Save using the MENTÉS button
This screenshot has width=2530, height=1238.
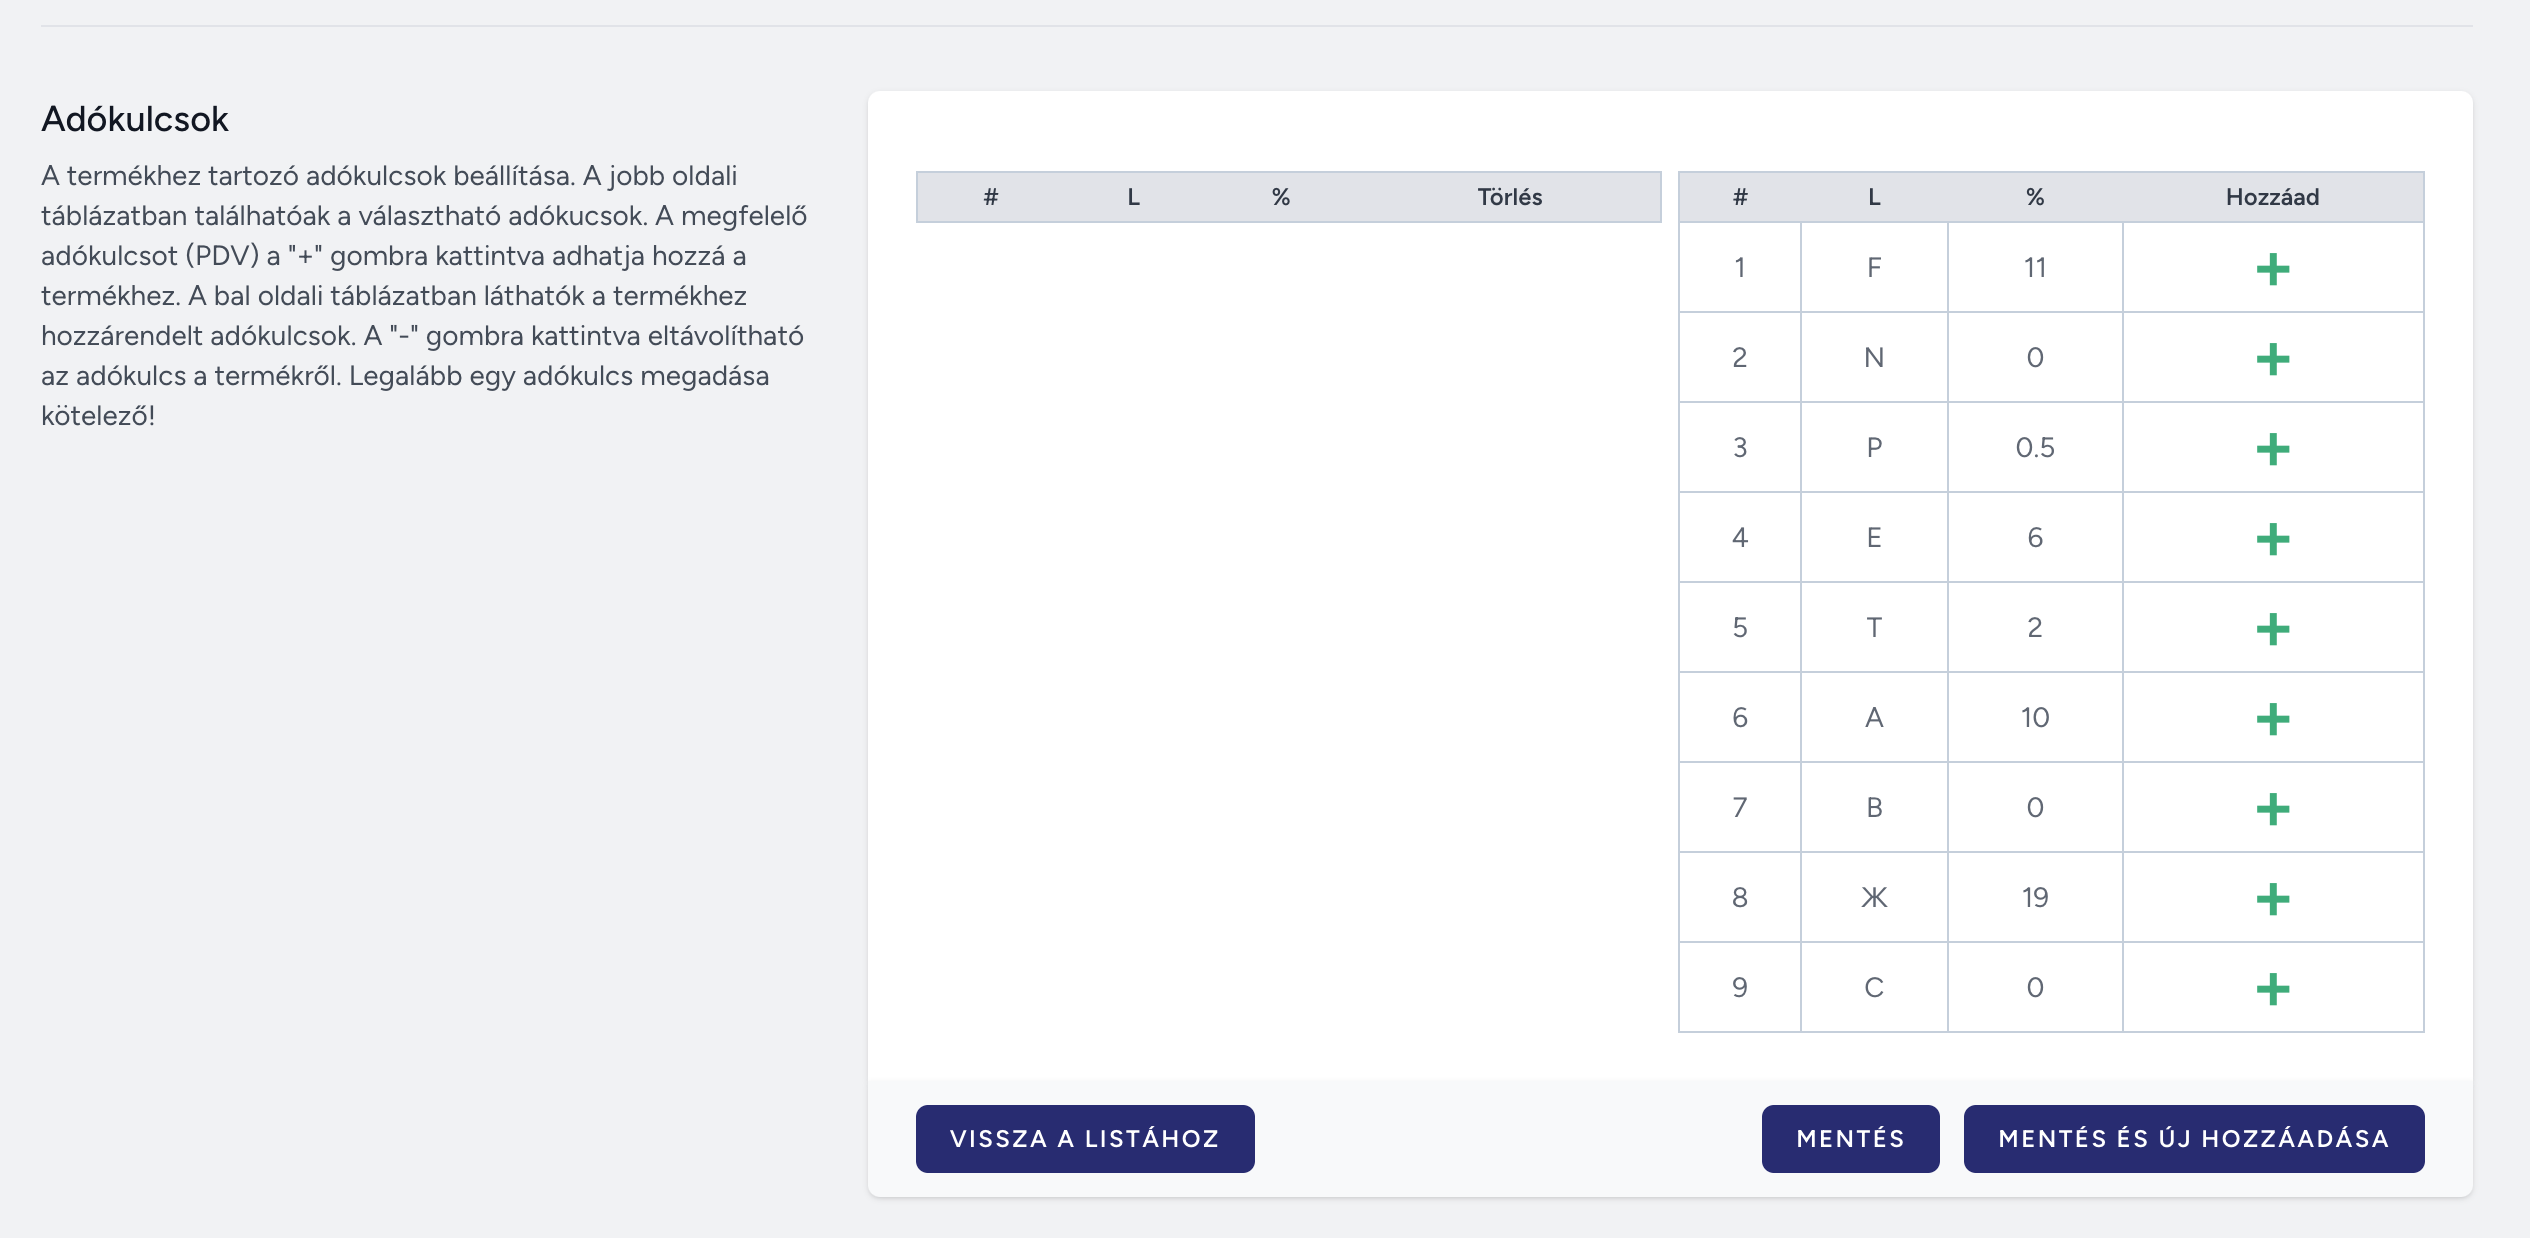tap(1850, 1138)
